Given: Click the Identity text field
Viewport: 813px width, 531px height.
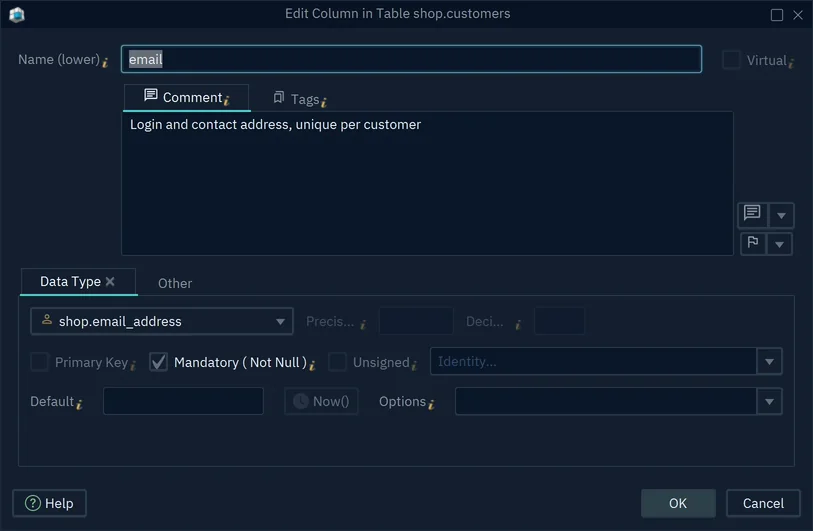Looking at the screenshot, I should pyautogui.click(x=593, y=361).
